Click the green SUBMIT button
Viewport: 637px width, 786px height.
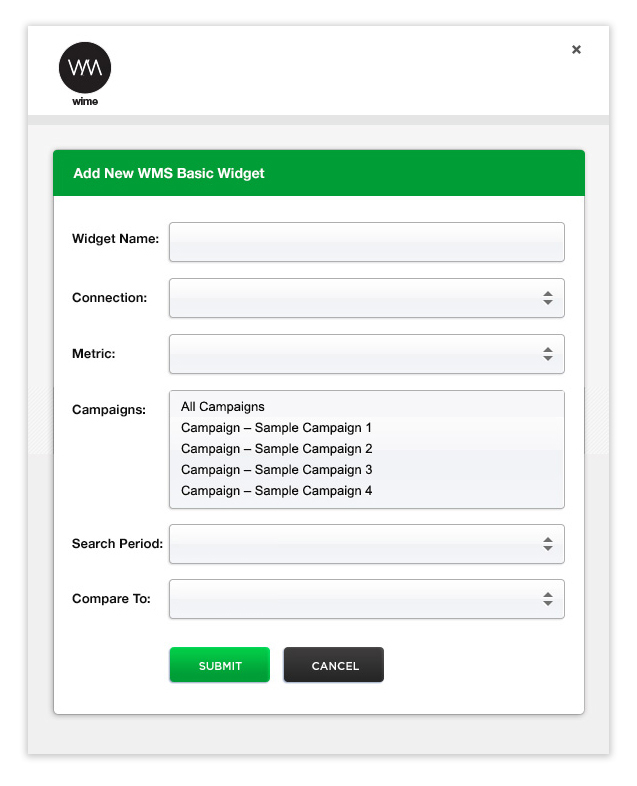220,665
